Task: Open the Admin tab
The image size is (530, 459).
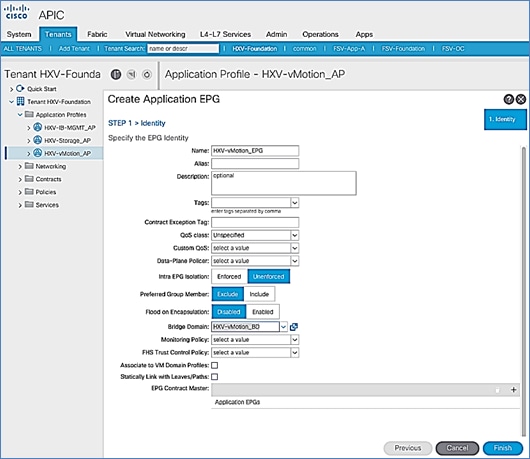Action: point(276,34)
